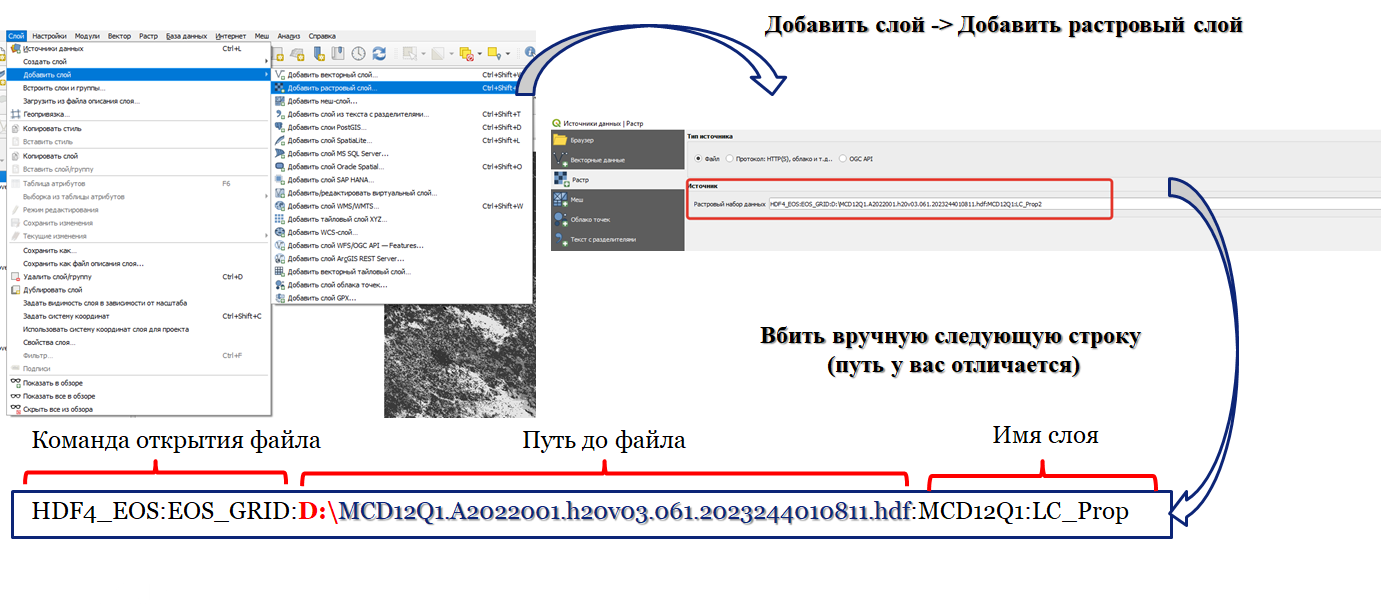This screenshot has width=1381, height=604.
Task: Open the Настройки menu
Action: pyautogui.click(x=49, y=36)
